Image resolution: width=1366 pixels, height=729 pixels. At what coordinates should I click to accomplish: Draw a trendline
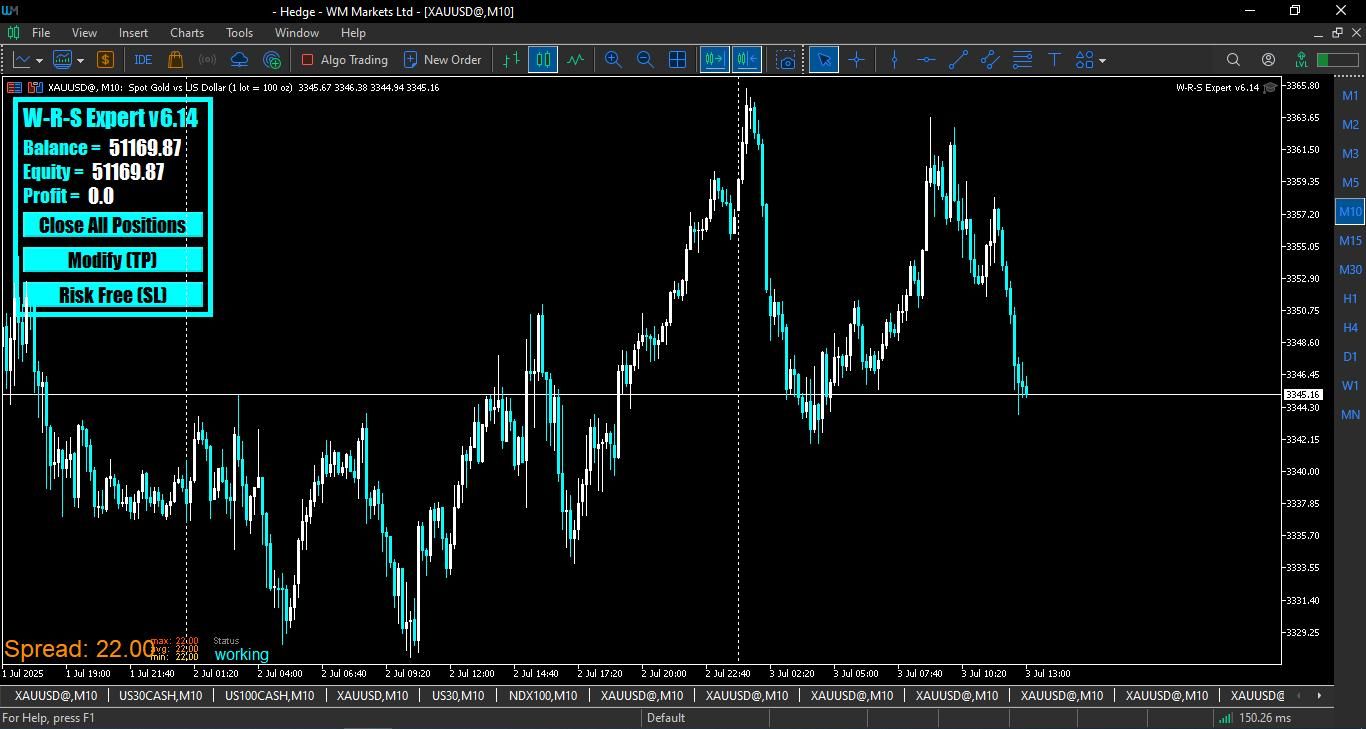pyautogui.click(x=958, y=60)
